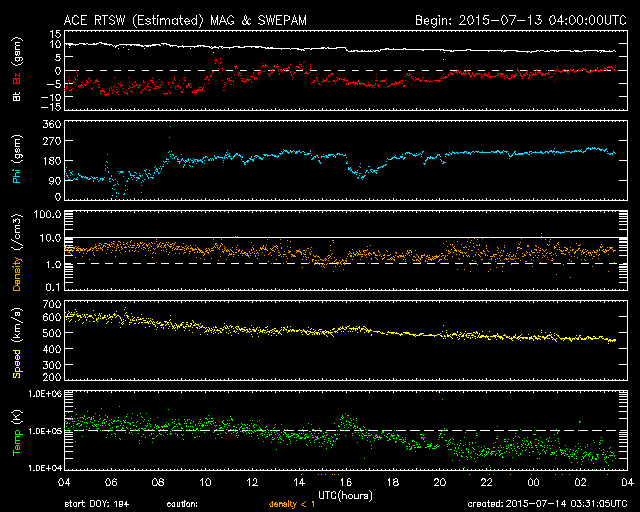Click the "1.0E+06" tick on the Temp axis

pos(45,394)
